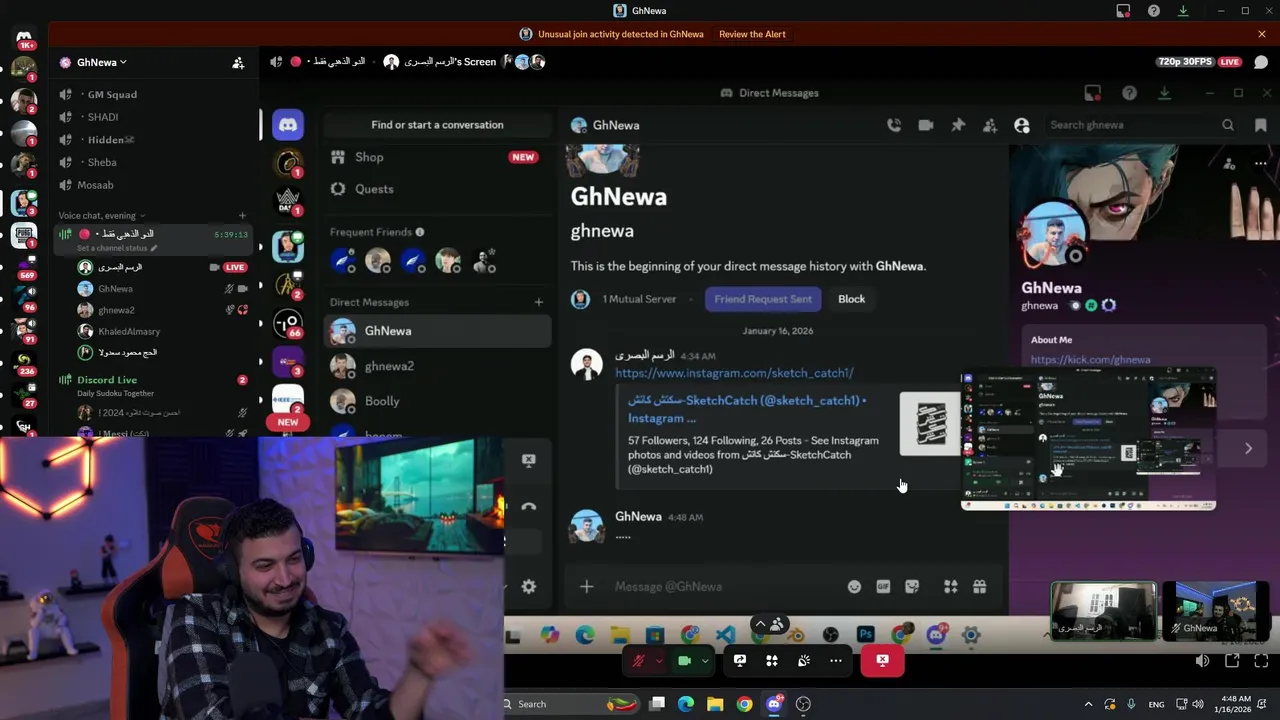Click 'Find or start a conversation' search box

[x=437, y=125]
